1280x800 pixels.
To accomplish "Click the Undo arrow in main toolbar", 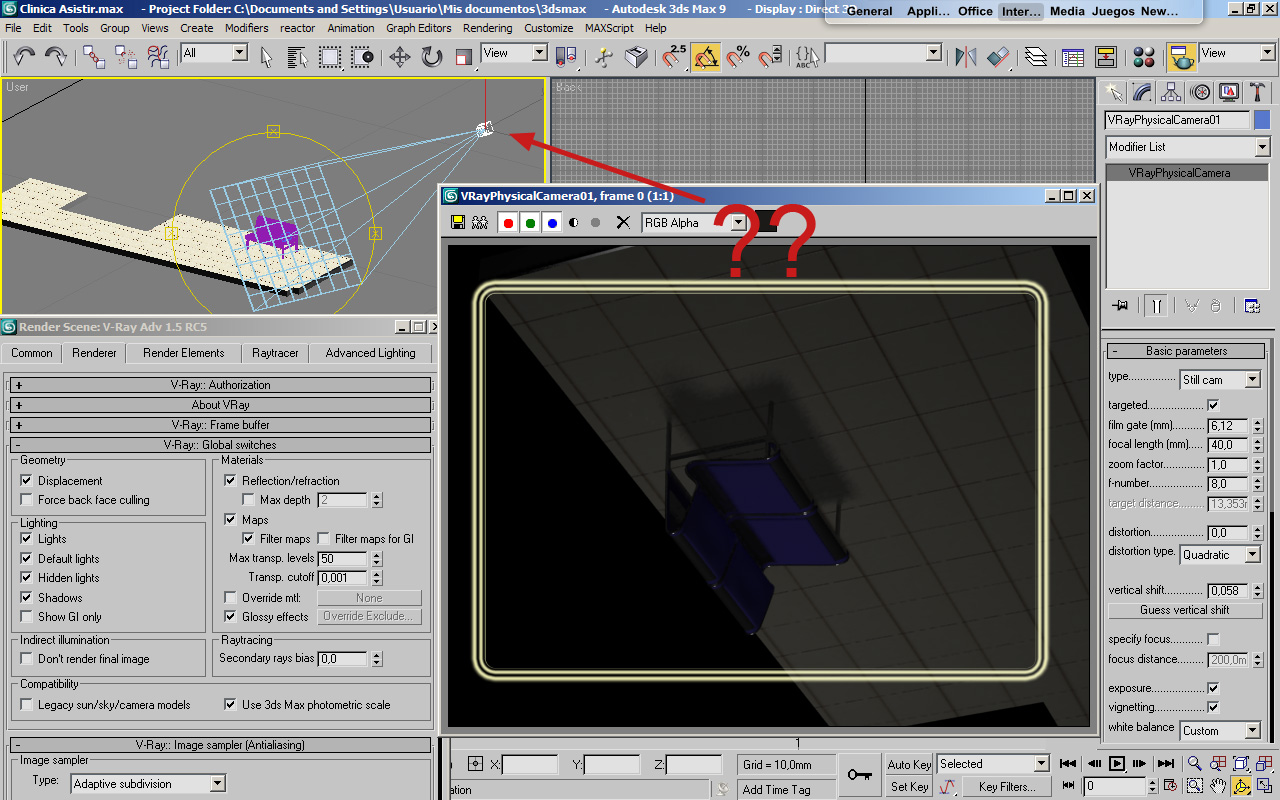I will pos(24,56).
